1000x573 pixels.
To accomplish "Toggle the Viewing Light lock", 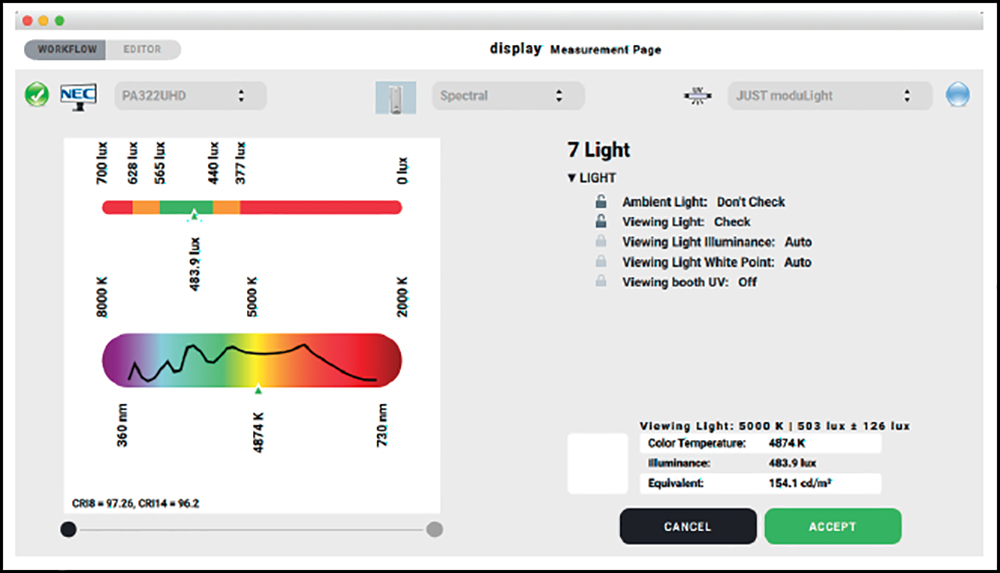I will click(x=601, y=222).
